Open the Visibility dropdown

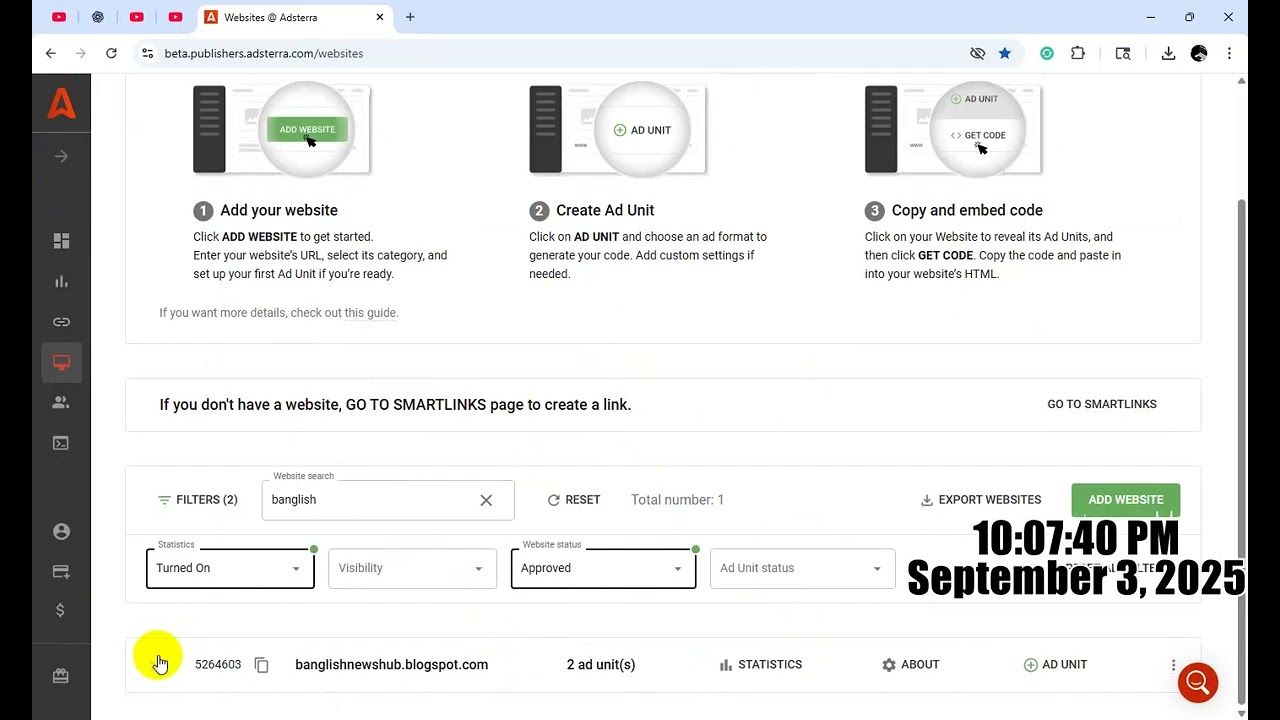coord(412,568)
